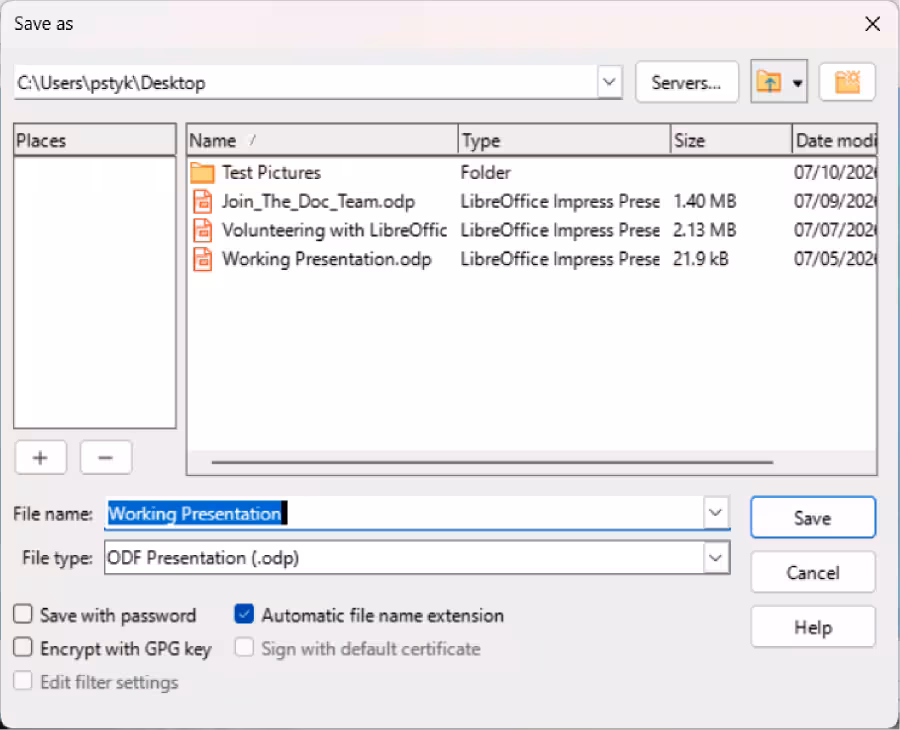This screenshot has width=900, height=730.
Task: Select the Volunteering with LibreOffic file name
Action: click(335, 230)
